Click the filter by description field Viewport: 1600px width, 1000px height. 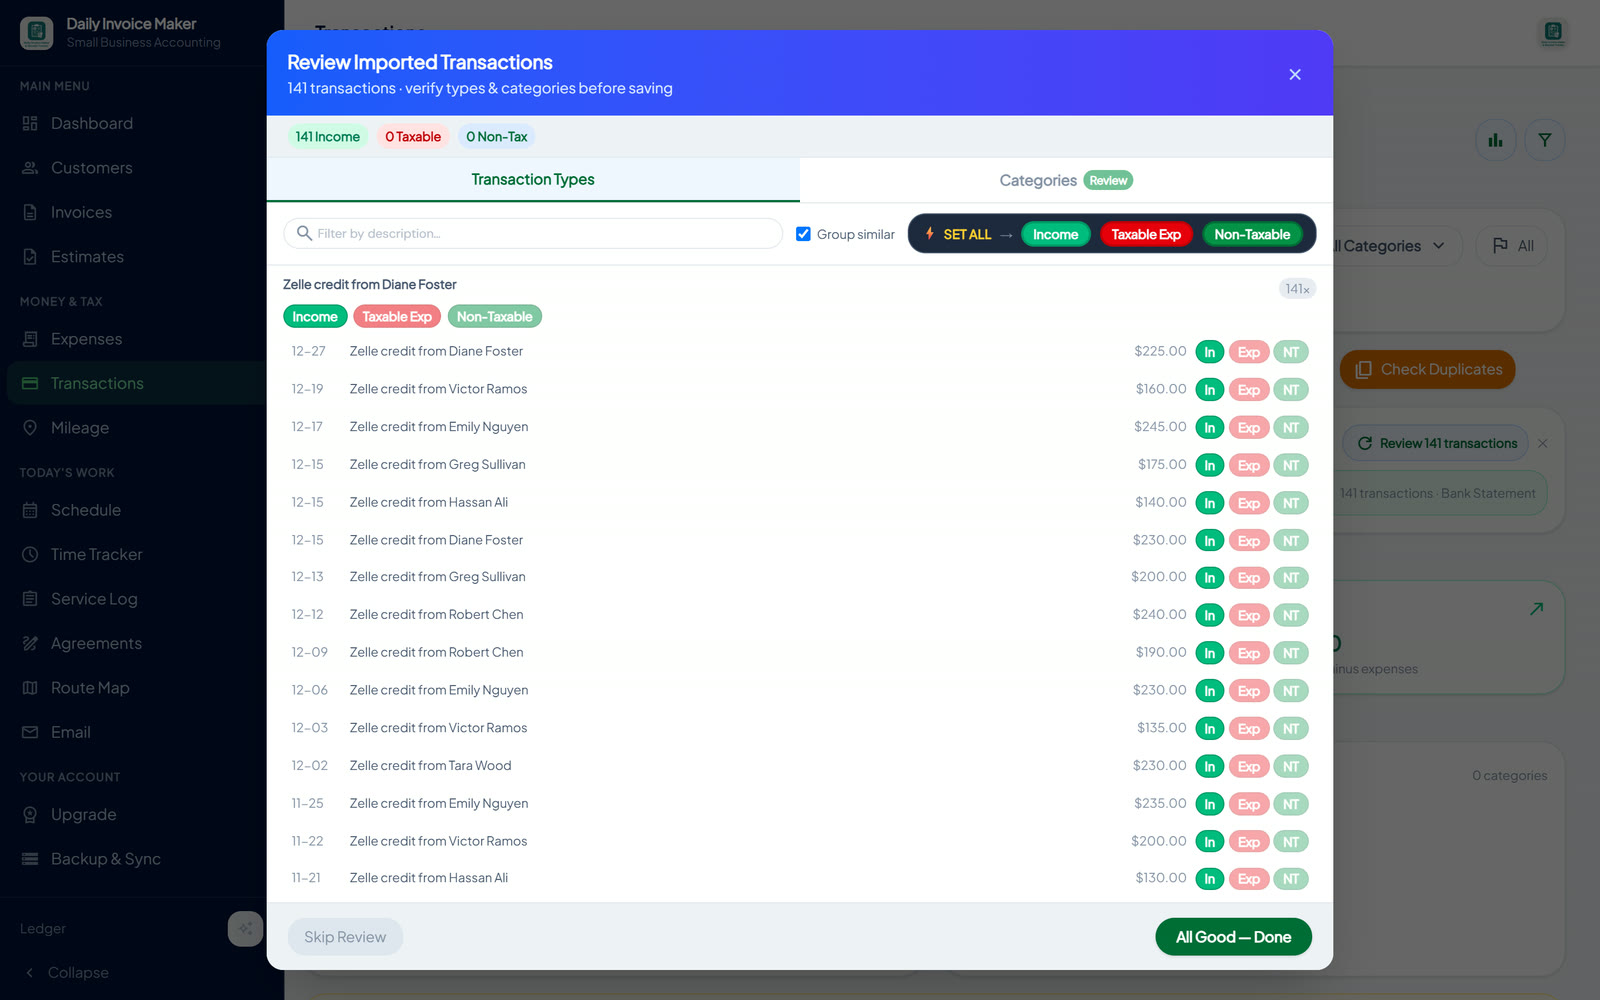533,234
